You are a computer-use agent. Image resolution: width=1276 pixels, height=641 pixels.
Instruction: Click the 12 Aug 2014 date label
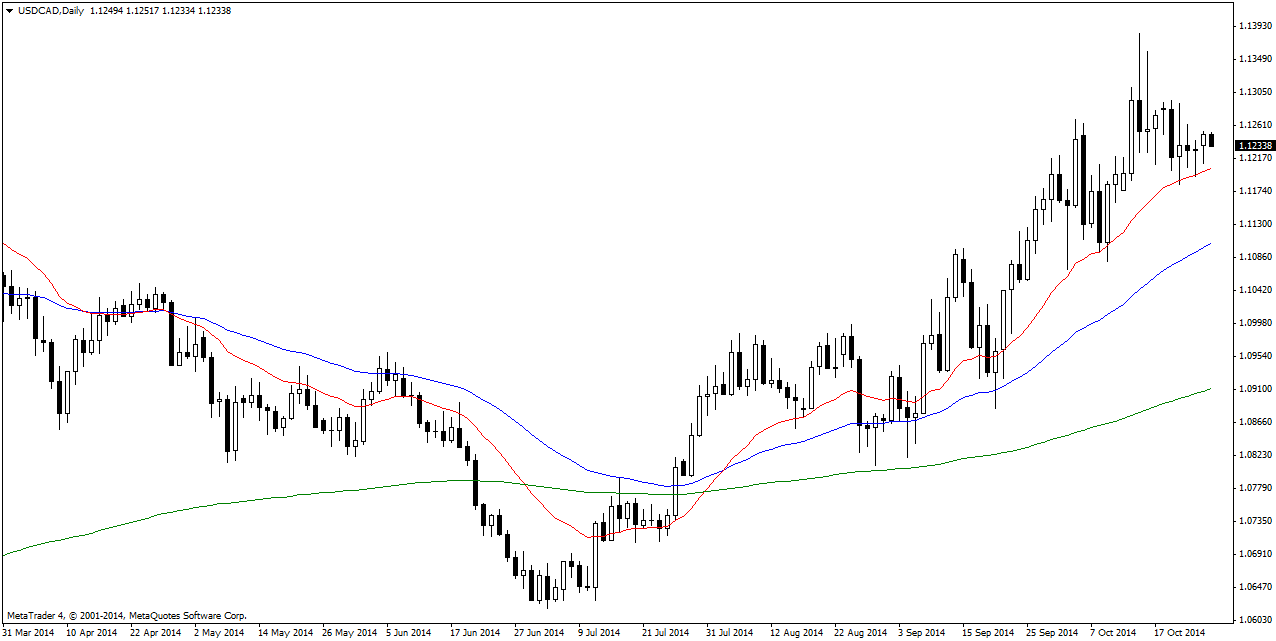tap(795, 633)
